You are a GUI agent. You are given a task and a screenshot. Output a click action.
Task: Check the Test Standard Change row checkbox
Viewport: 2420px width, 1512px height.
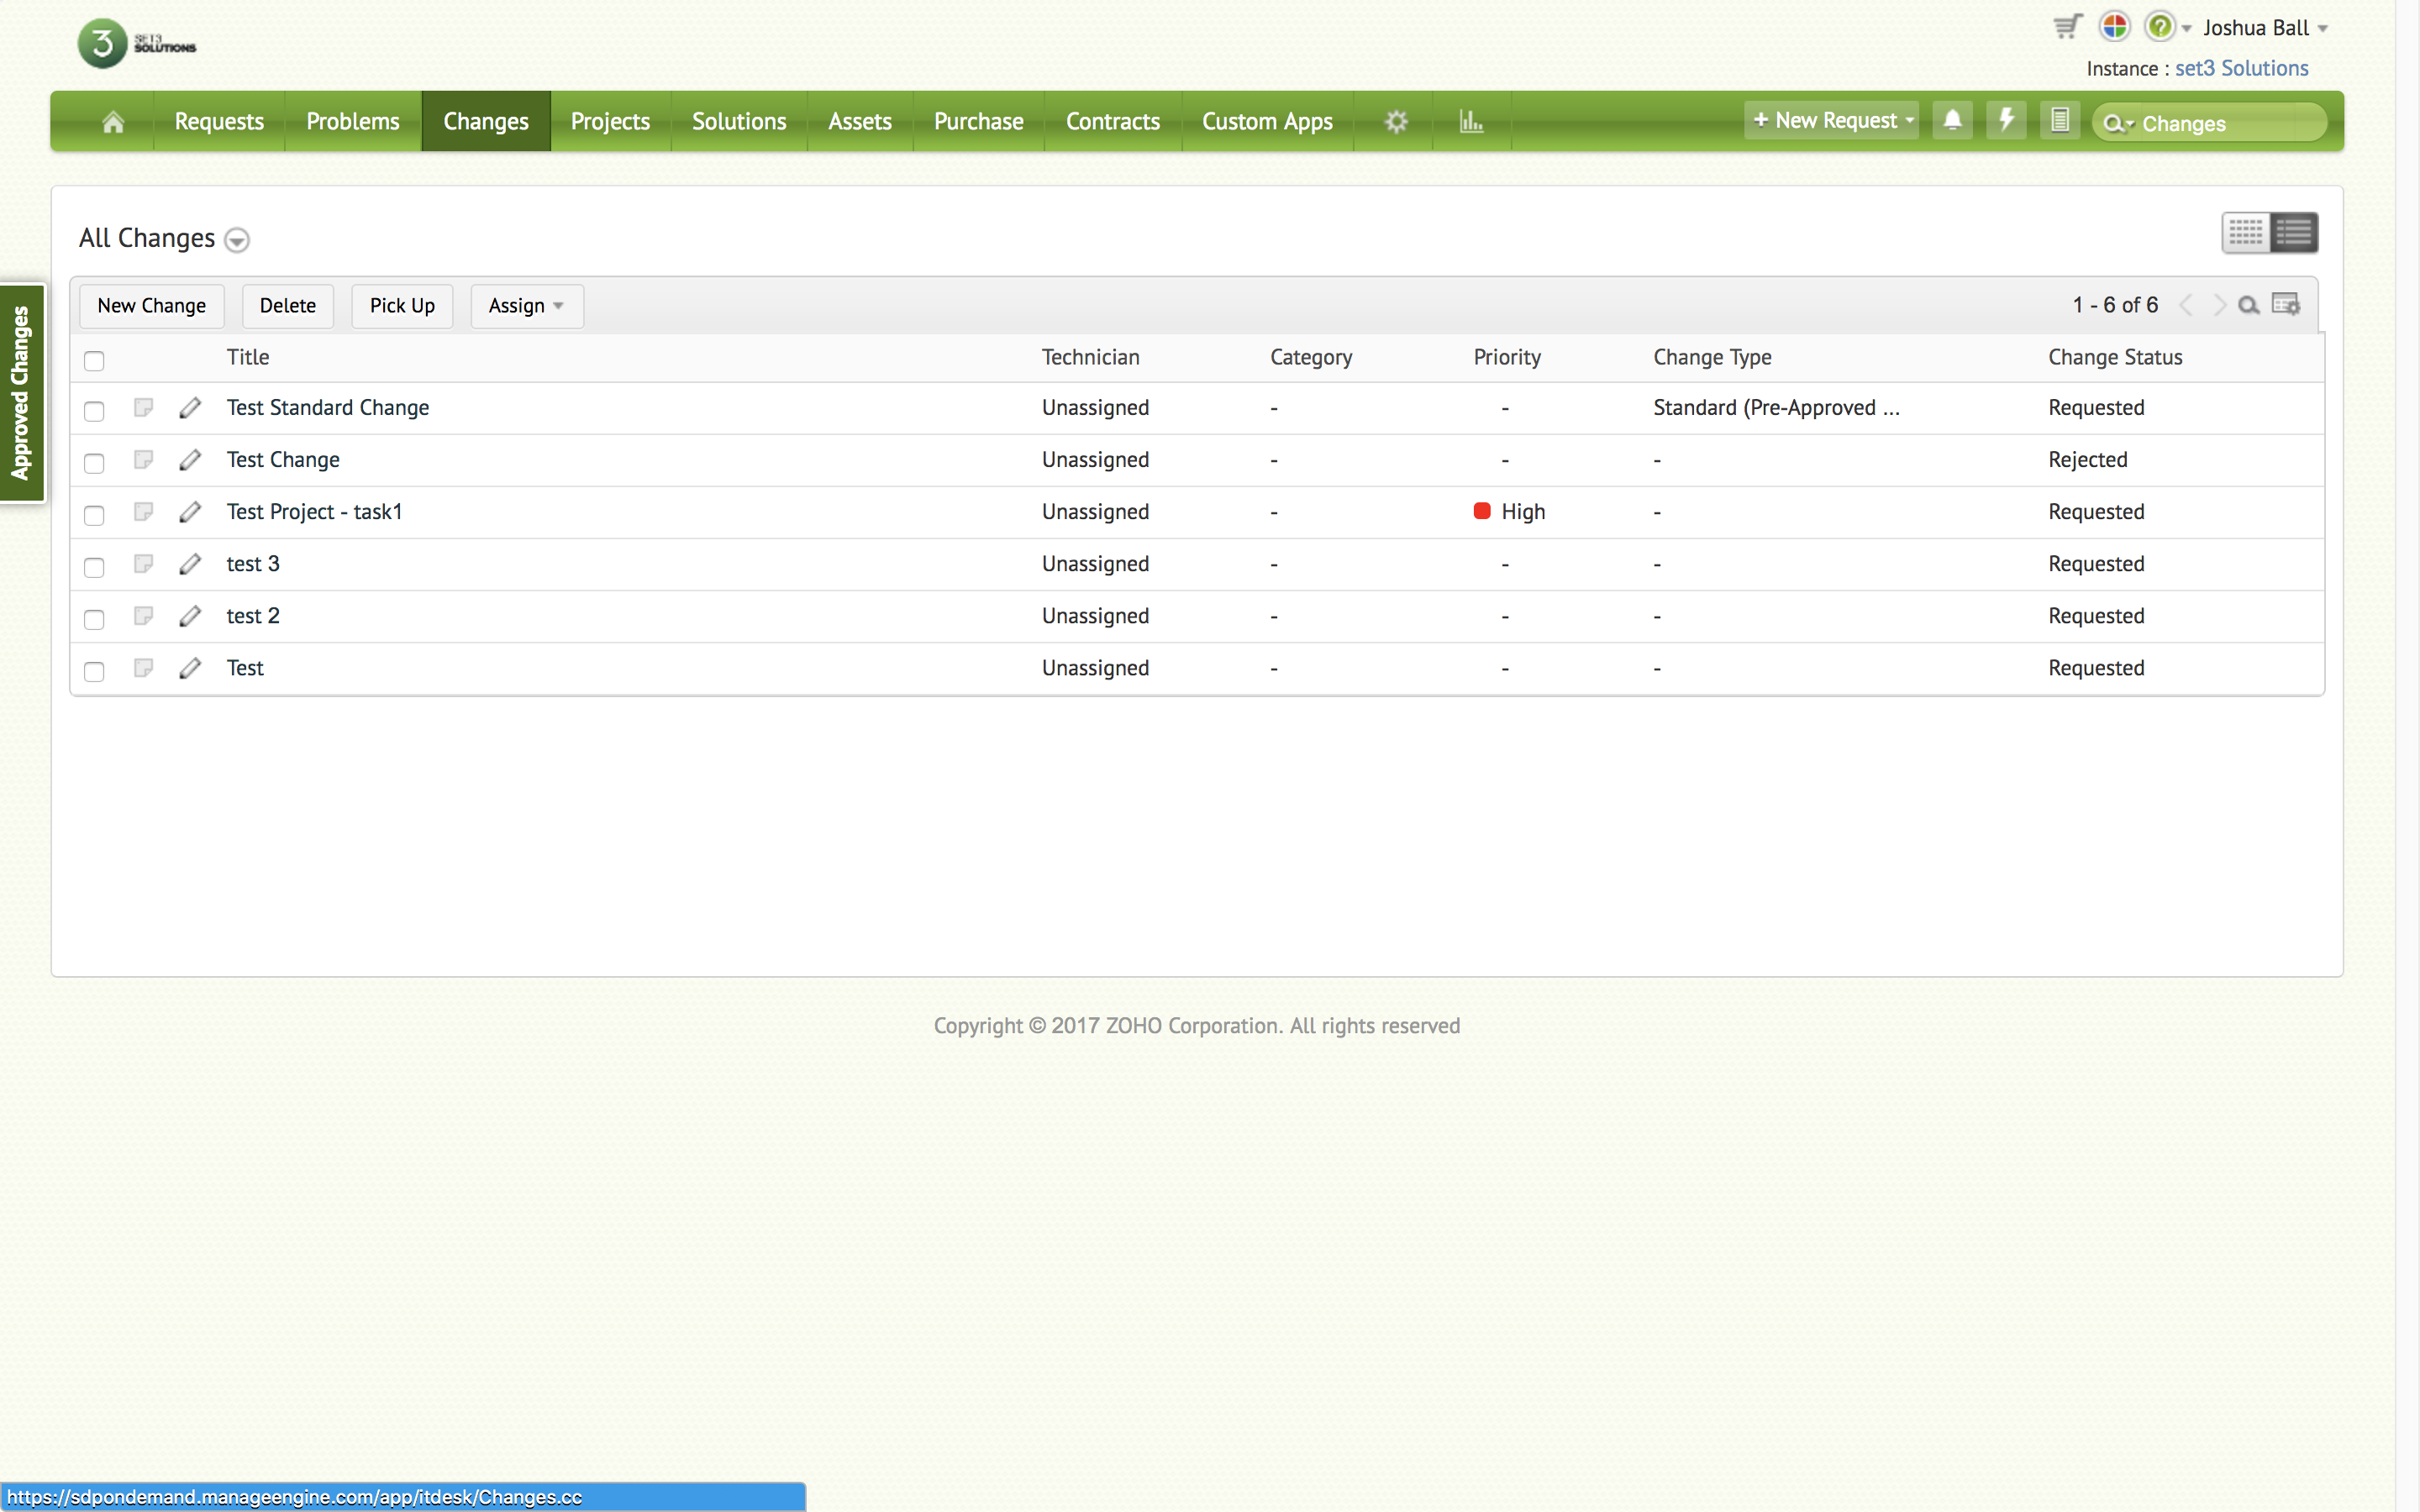pos(94,411)
